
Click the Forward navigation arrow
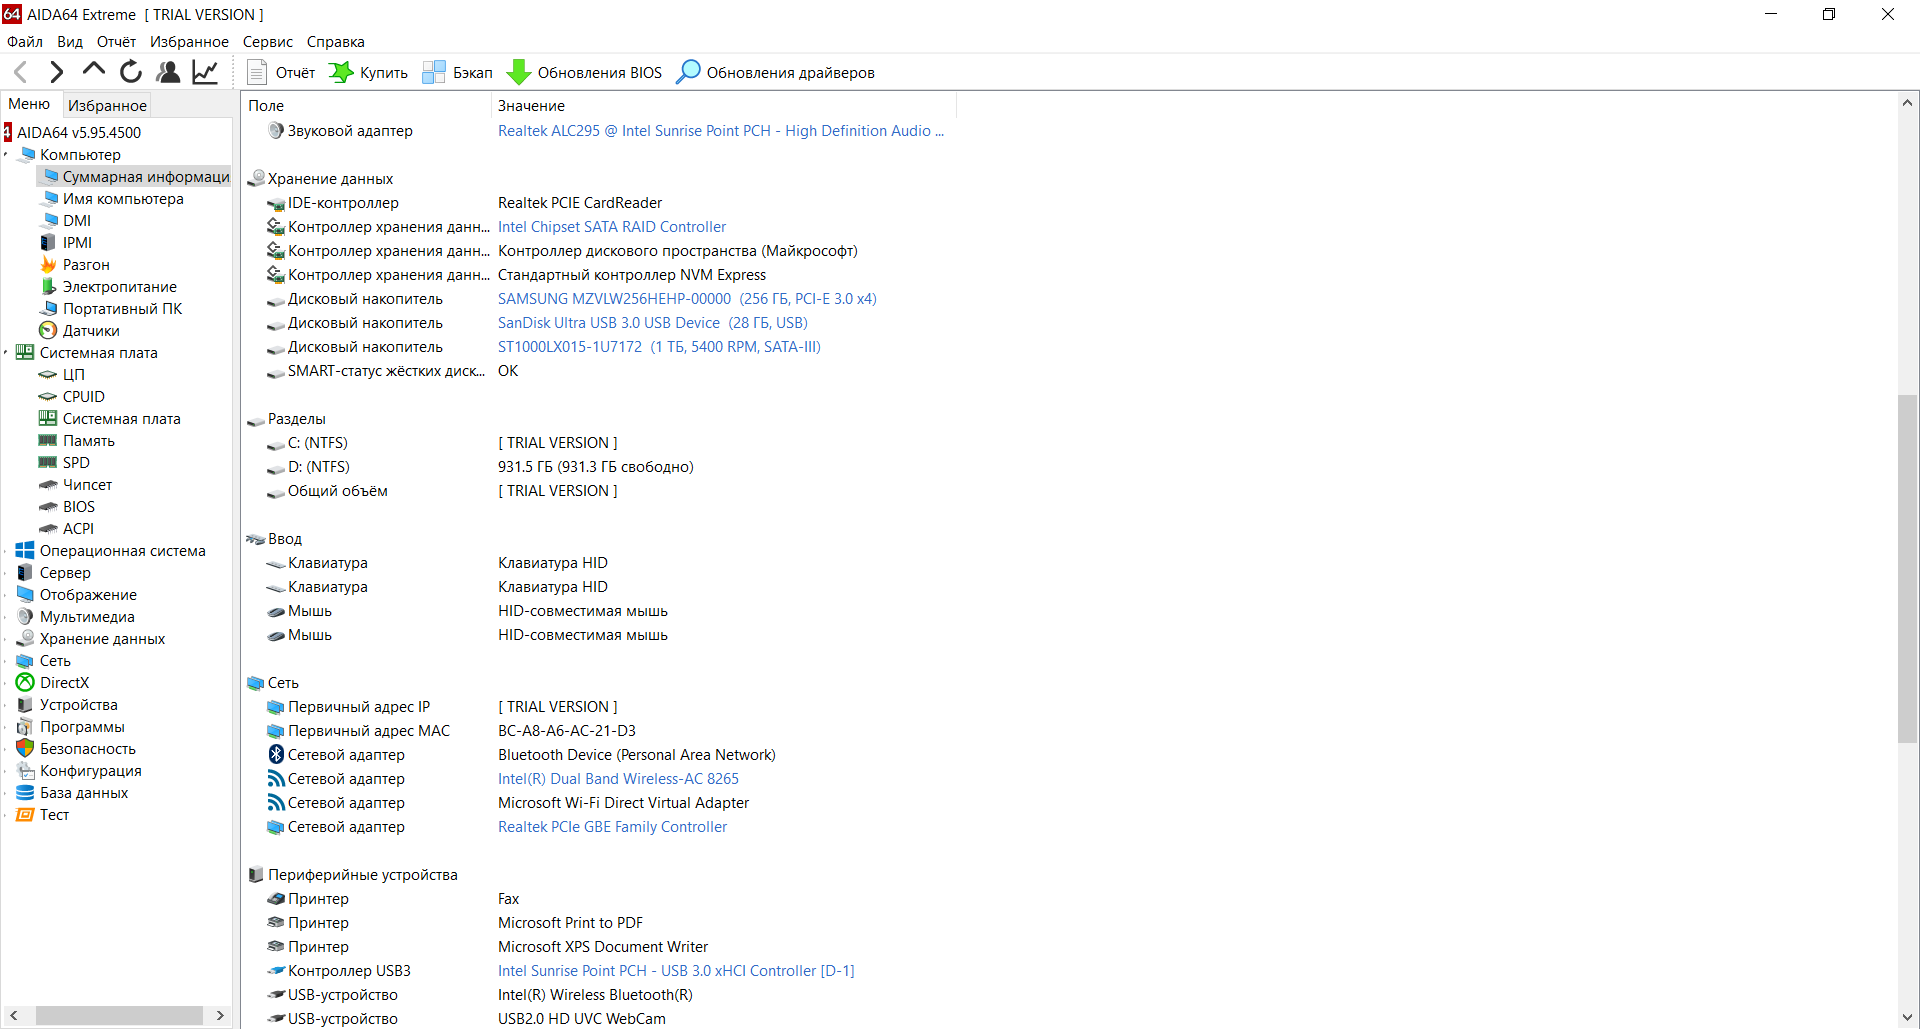(x=57, y=72)
